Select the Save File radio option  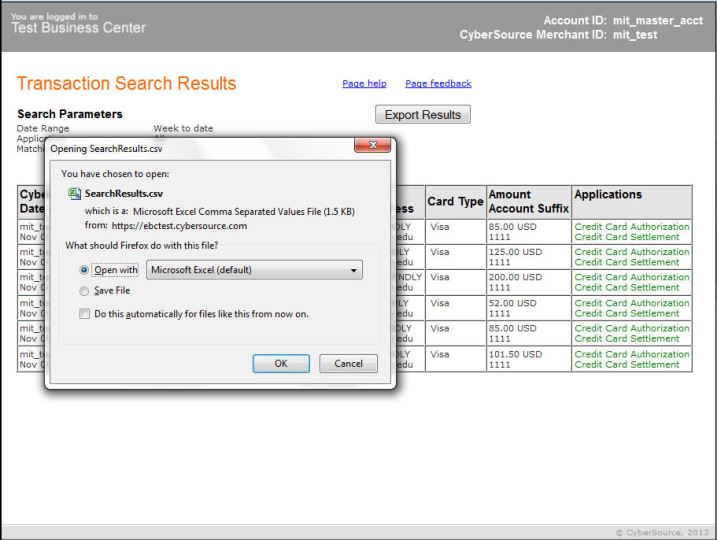pyautogui.click(x=83, y=290)
